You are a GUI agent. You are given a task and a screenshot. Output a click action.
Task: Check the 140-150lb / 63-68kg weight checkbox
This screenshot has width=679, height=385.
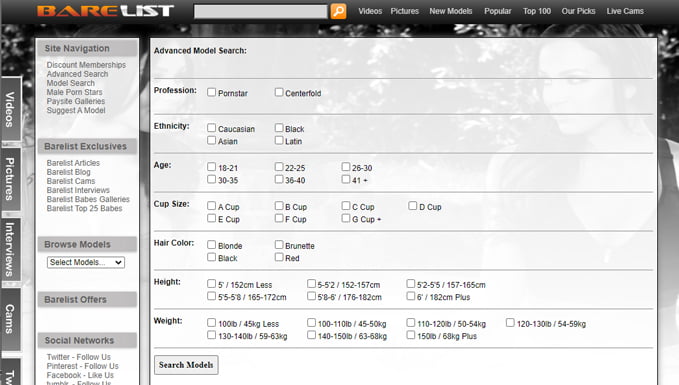tap(311, 335)
